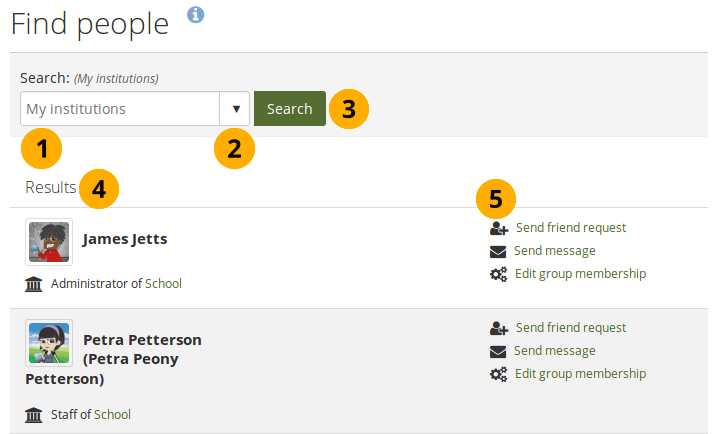Edit group membership for Petra Petterson
The height and width of the screenshot is (434, 715).
click(580, 374)
